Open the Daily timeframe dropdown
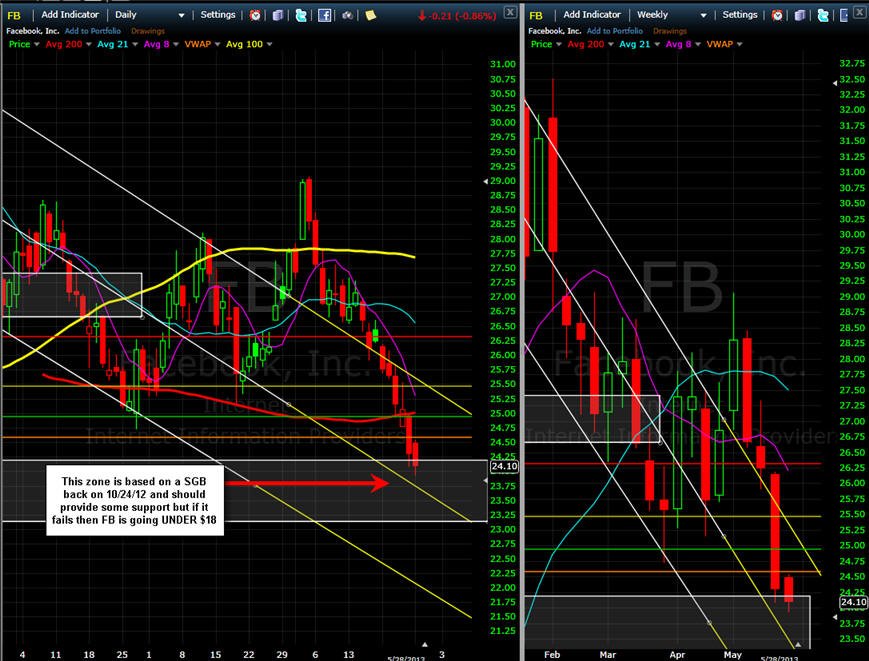Viewport: 869px width, 661px height. pyautogui.click(x=150, y=15)
